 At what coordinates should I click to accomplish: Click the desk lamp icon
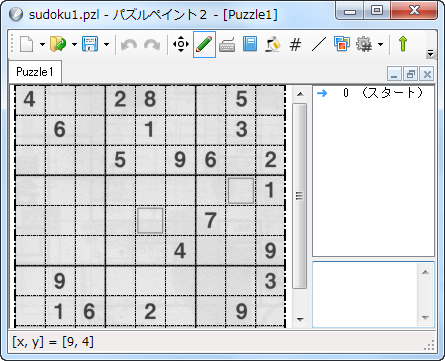click(x=273, y=44)
